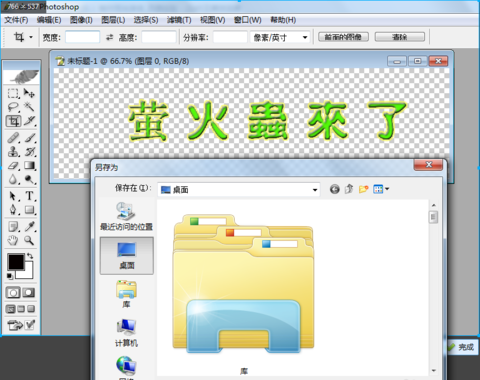Select the Brush tool
The height and width of the screenshot is (380, 480).
pyautogui.click(x=29, y=138)
